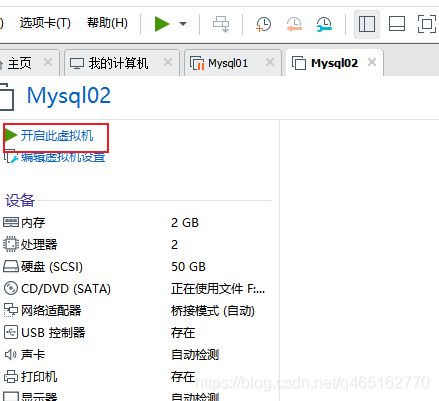The height and width of the screenshot is (401, 439).
Task: Click the monitor icon for 显示器
Action: 11,397
